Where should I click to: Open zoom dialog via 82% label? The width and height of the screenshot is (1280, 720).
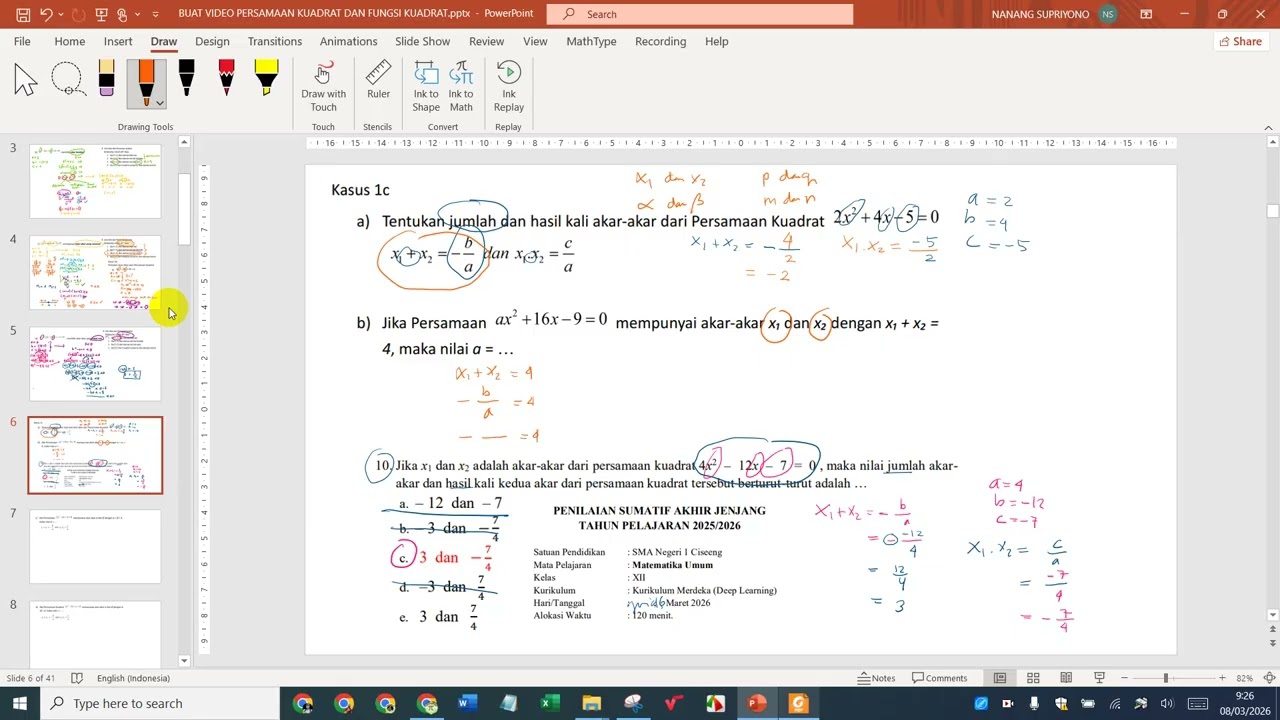(1244, 678)
